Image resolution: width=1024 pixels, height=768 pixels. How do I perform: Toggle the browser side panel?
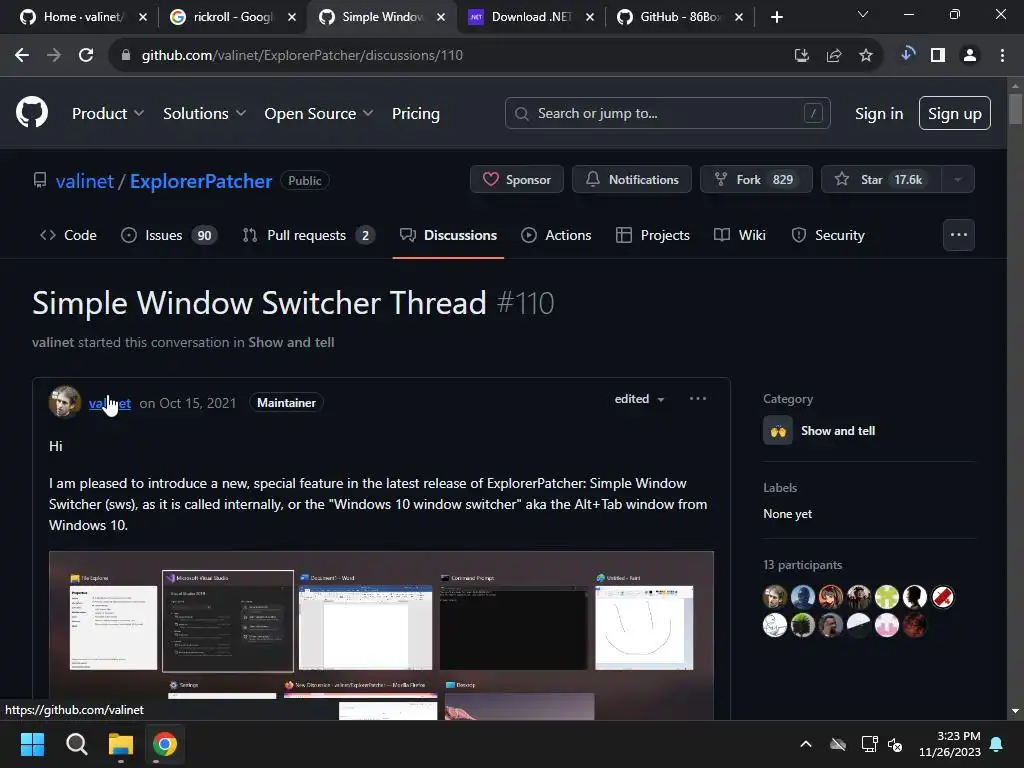[938, 56]
